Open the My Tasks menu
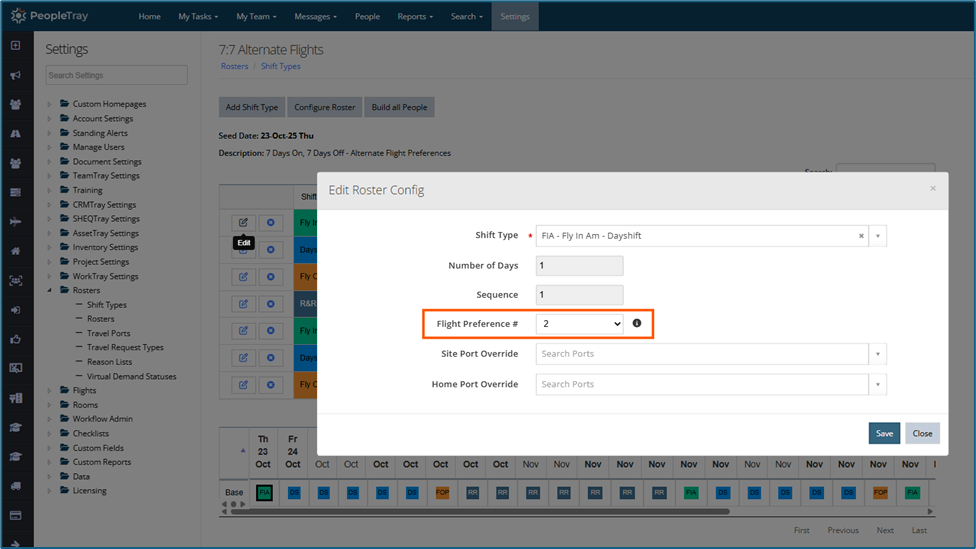This screenshot has width=976, height=549. tap(198, 16)
